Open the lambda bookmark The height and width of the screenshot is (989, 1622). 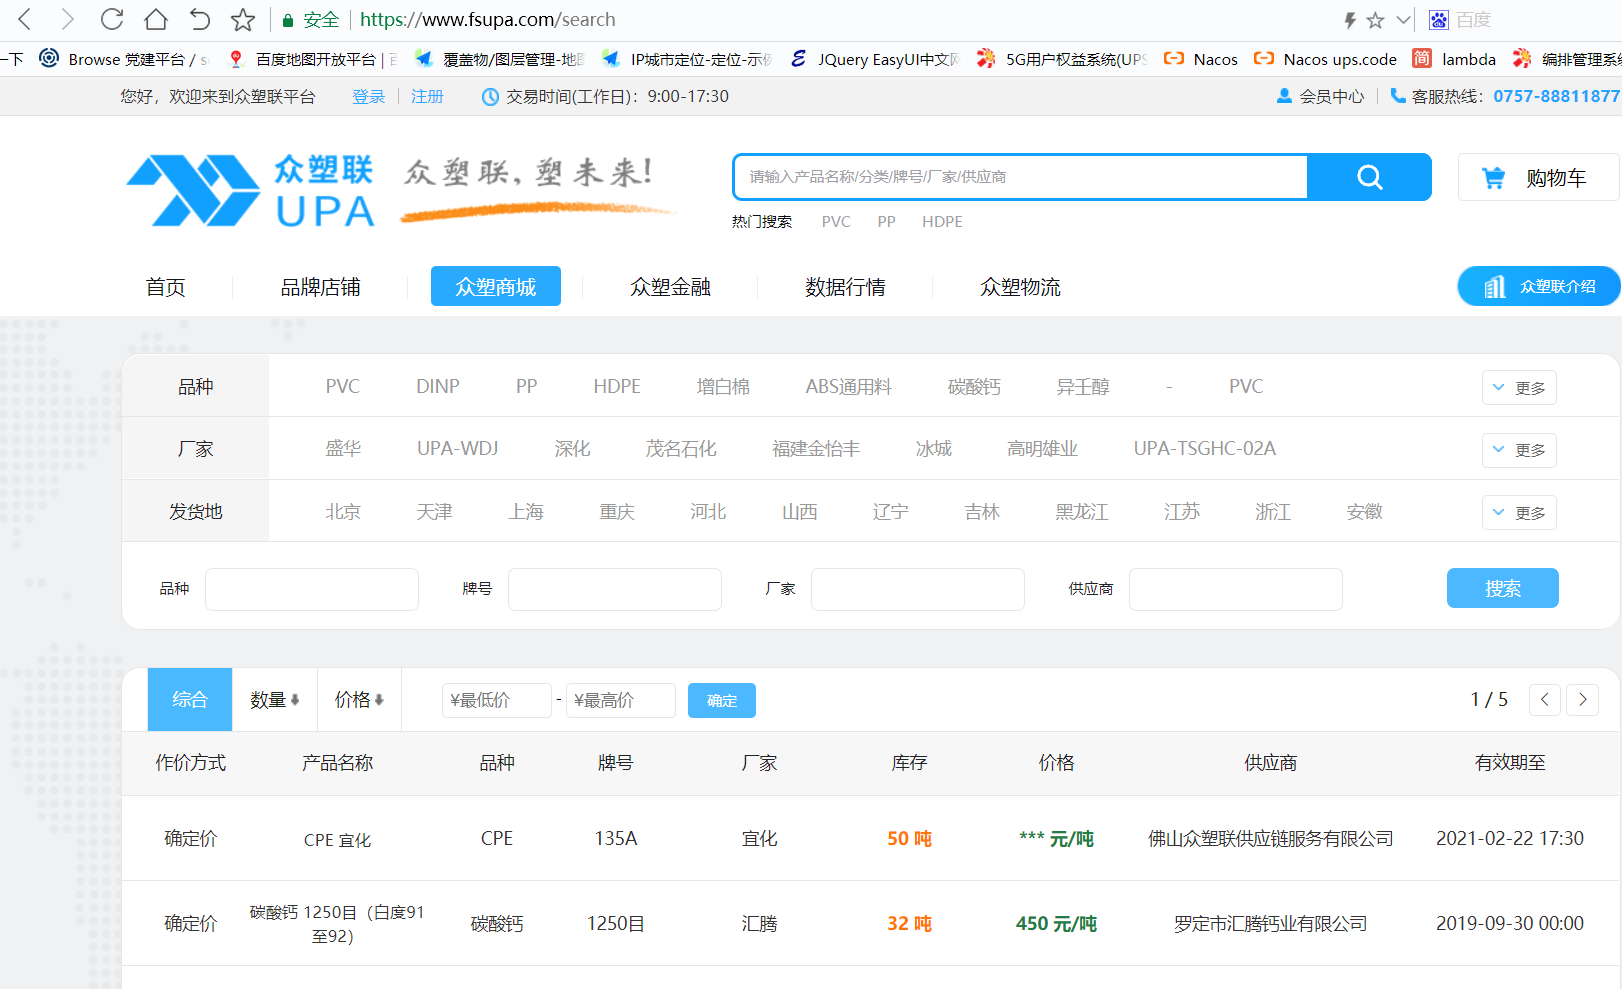coord(1455,59)
